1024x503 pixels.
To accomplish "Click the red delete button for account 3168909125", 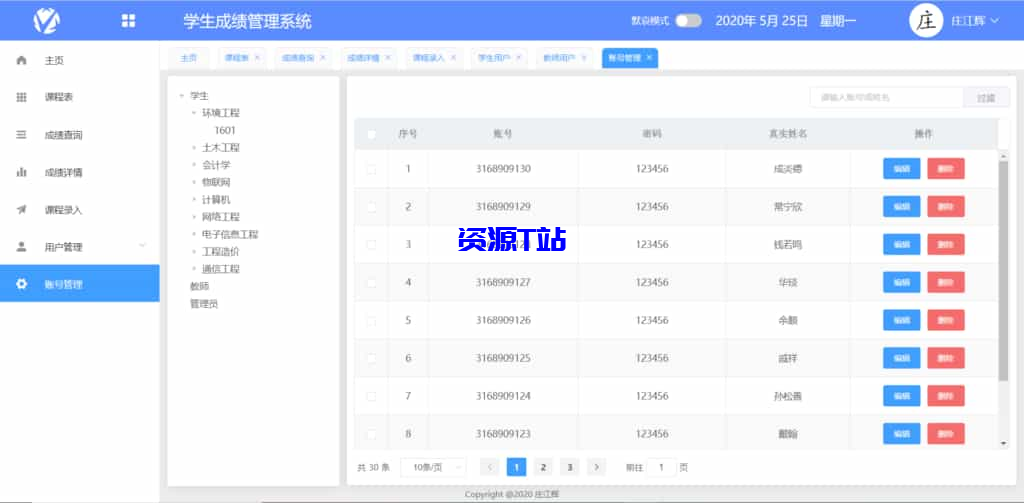I will 946,358.
